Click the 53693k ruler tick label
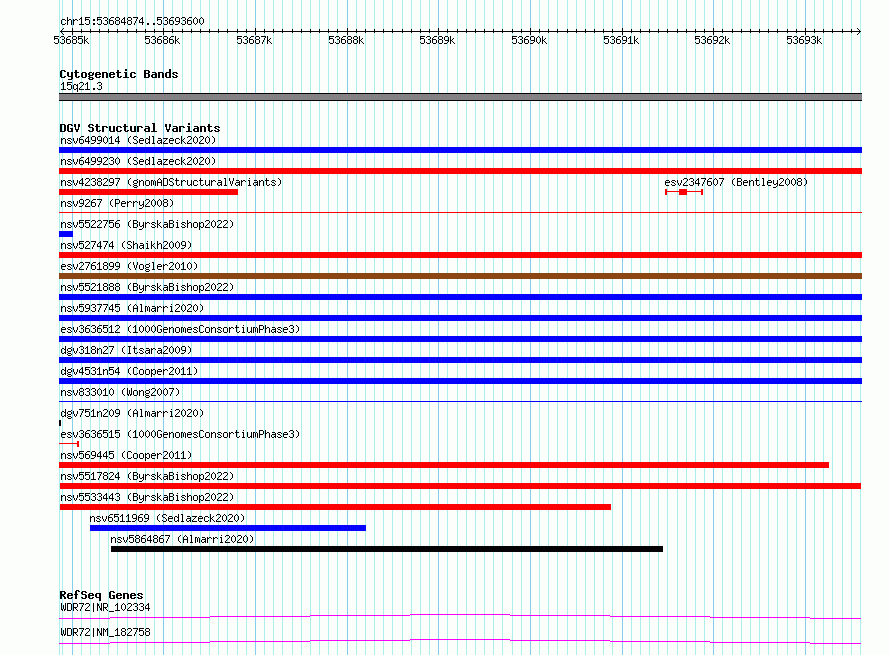Screen dimensions: 890x655 804,40
